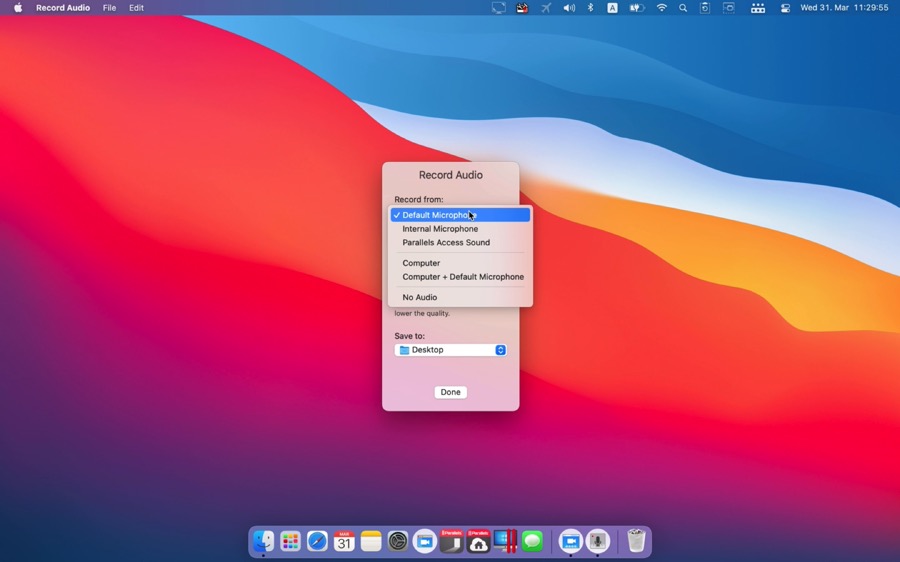Click the volume icon in menu bar
The width and height of the screenshot is (900, 562).
tap(569, 8)
